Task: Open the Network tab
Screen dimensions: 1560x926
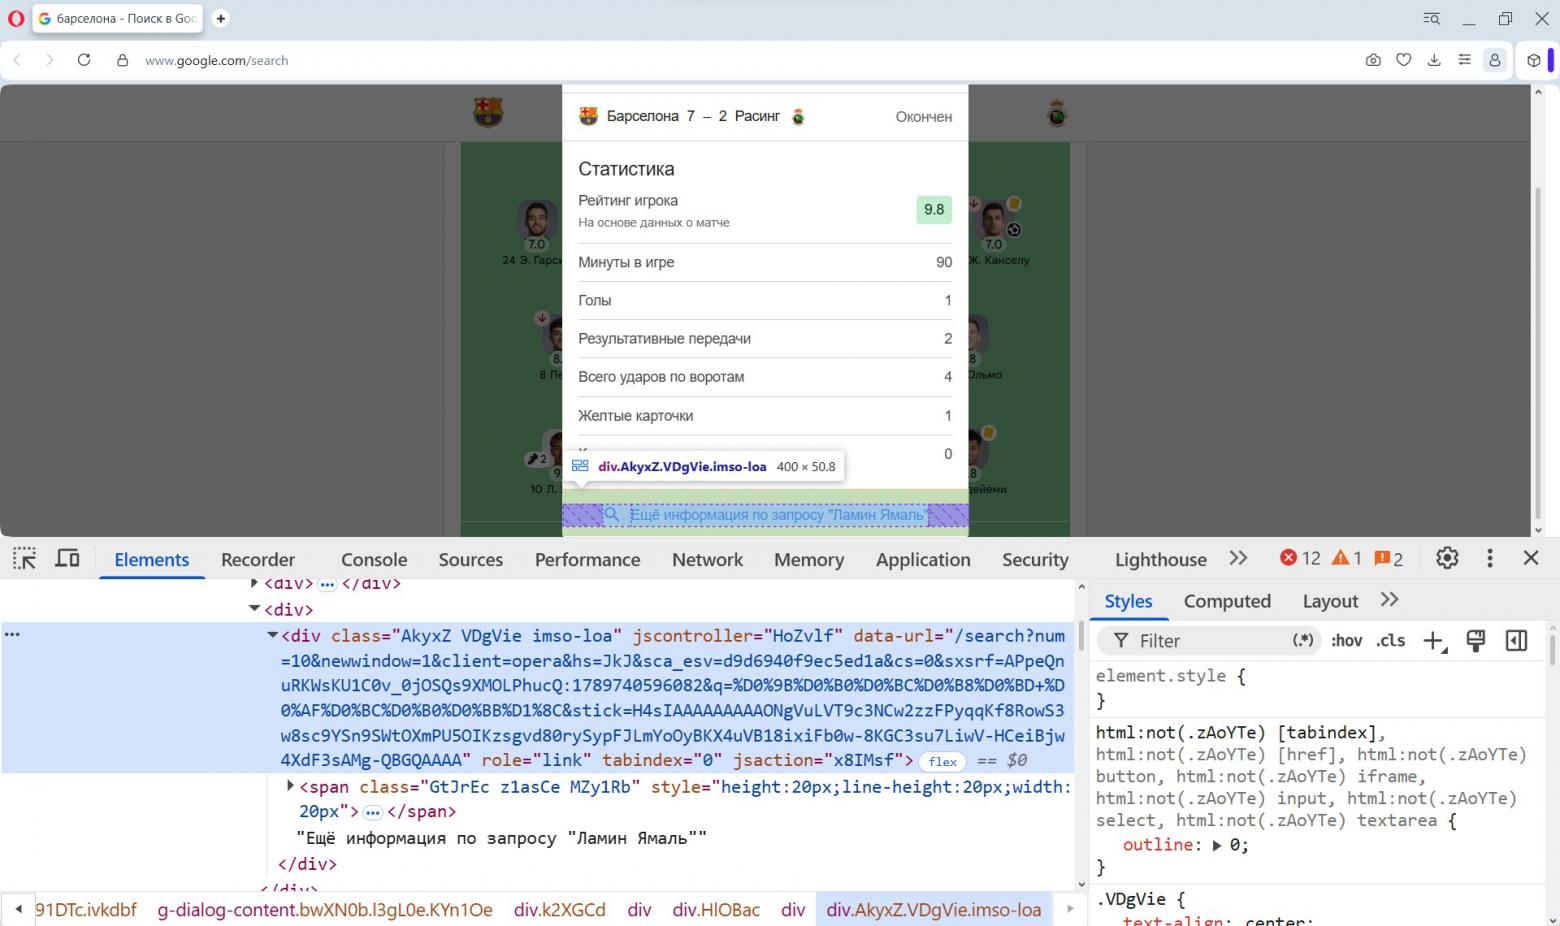Action: point(708,560)
